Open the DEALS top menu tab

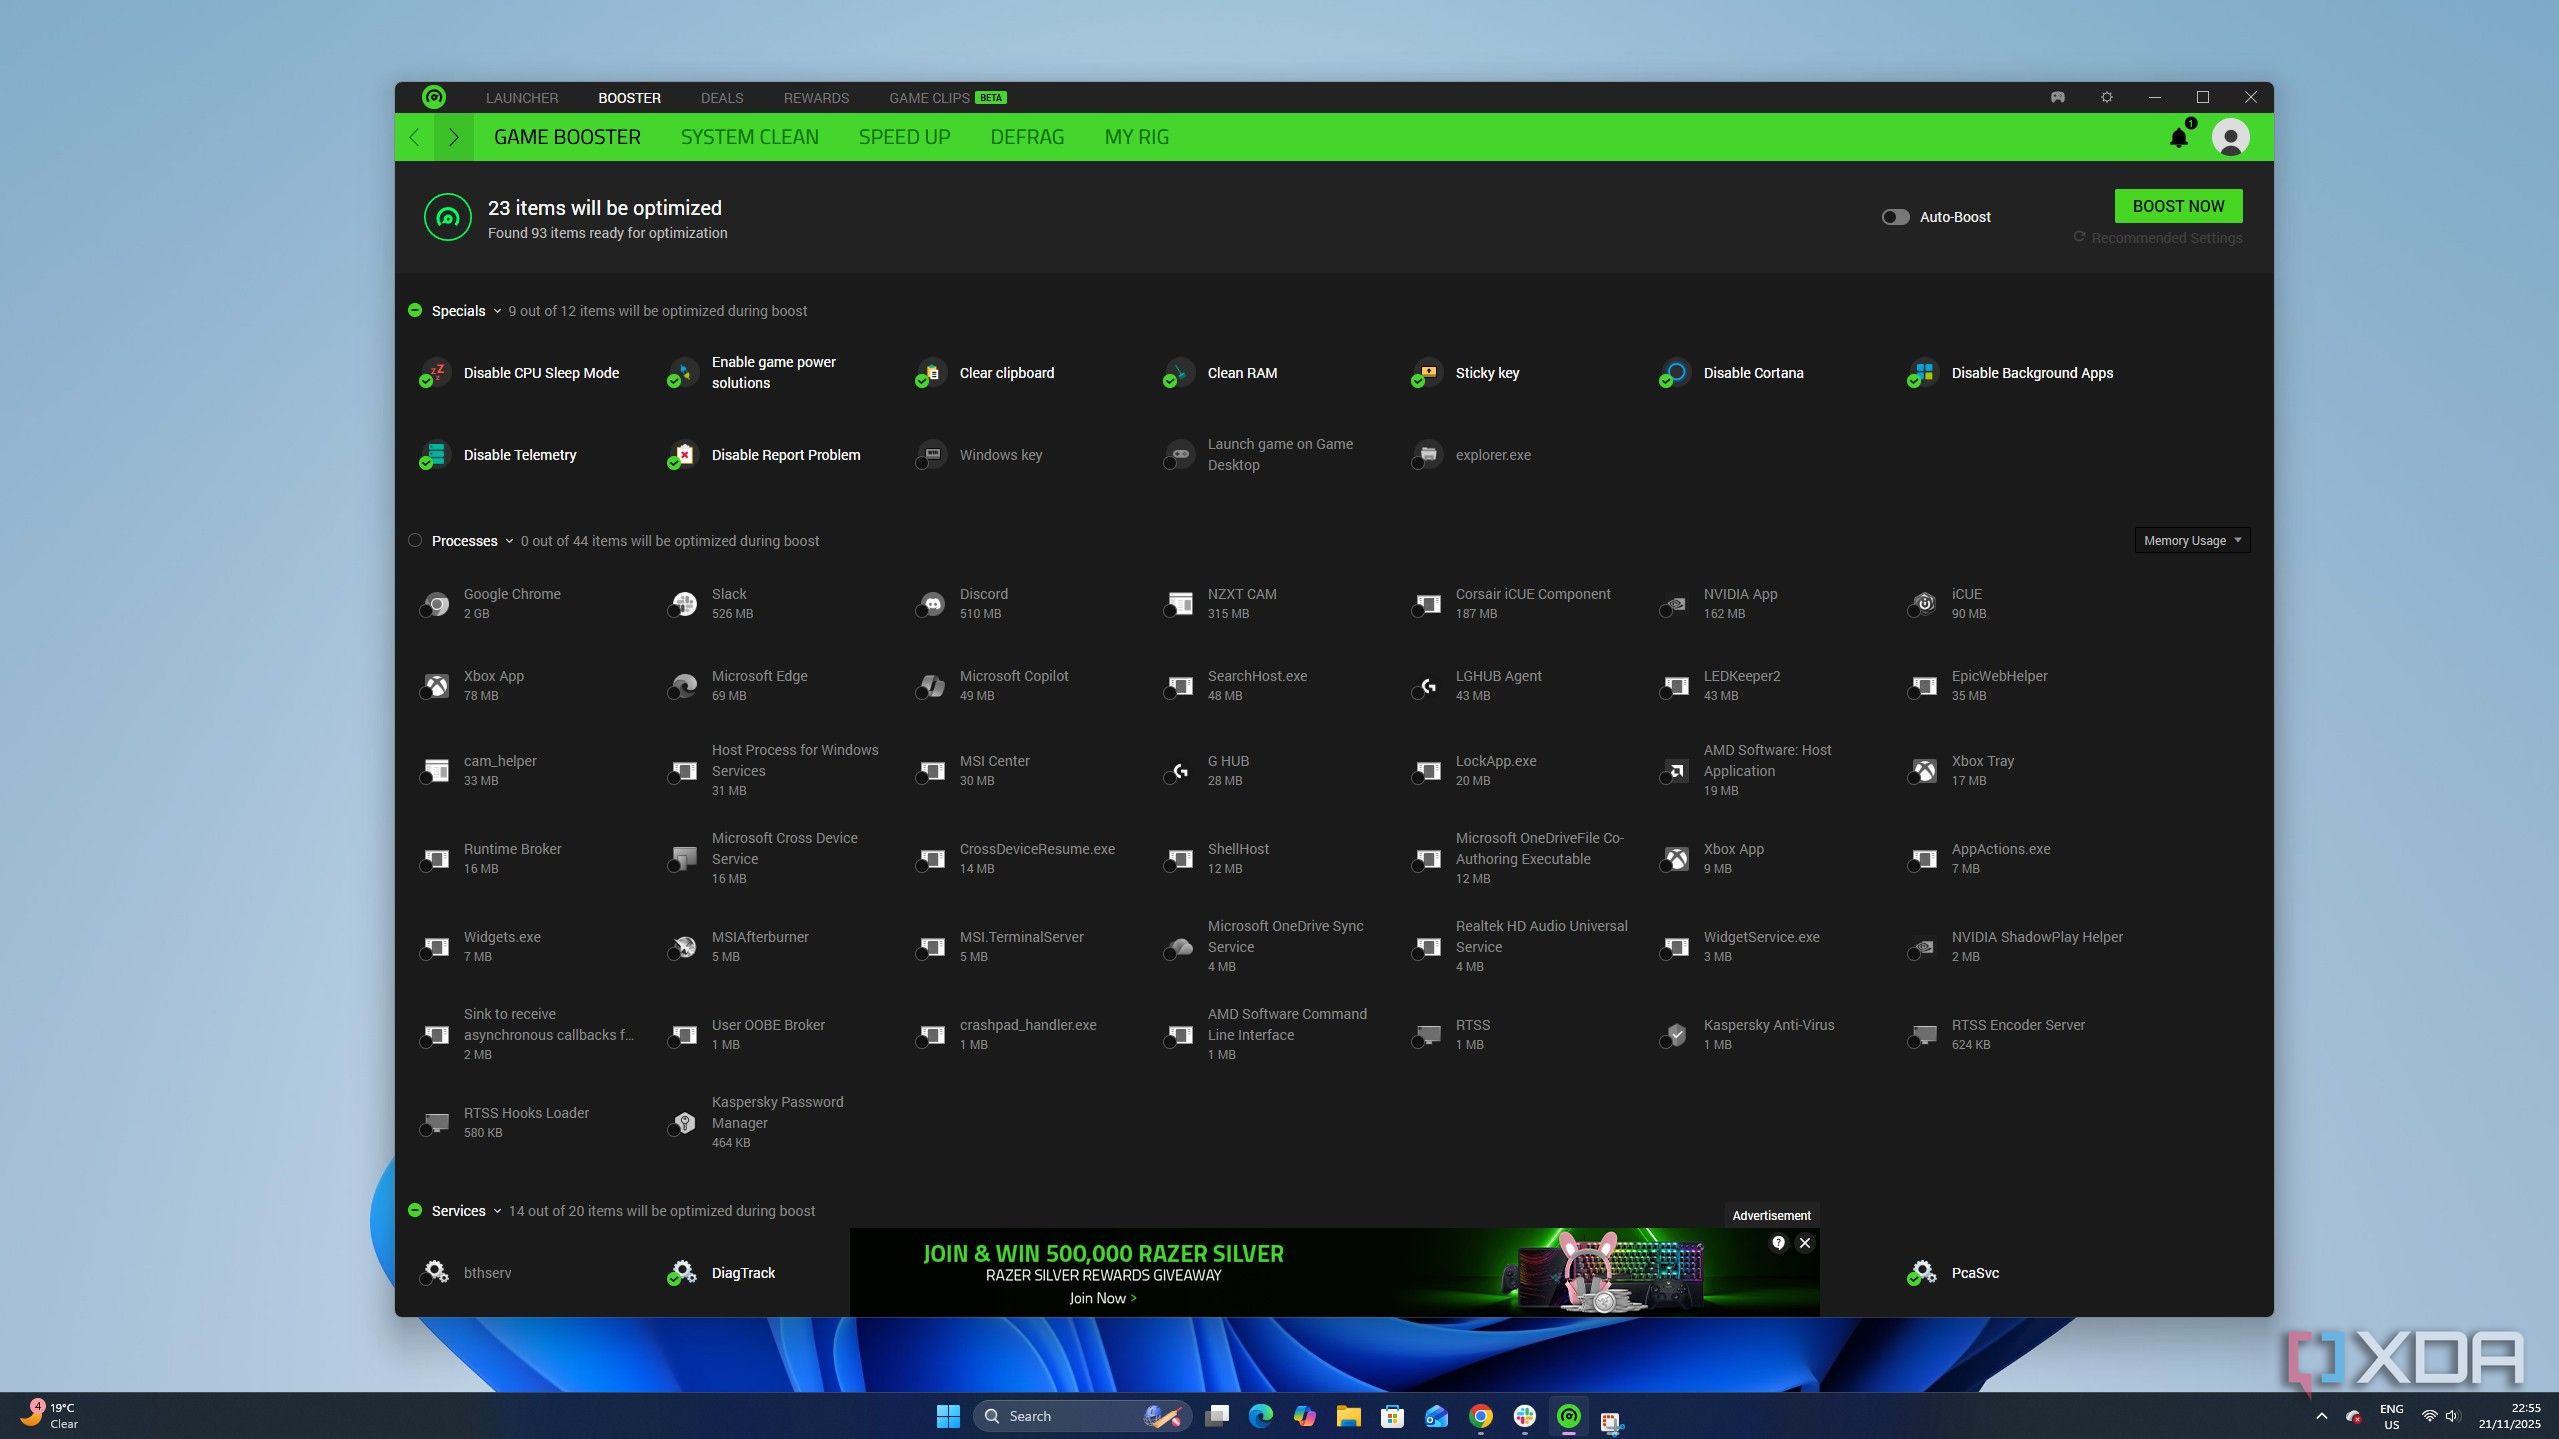721,98
